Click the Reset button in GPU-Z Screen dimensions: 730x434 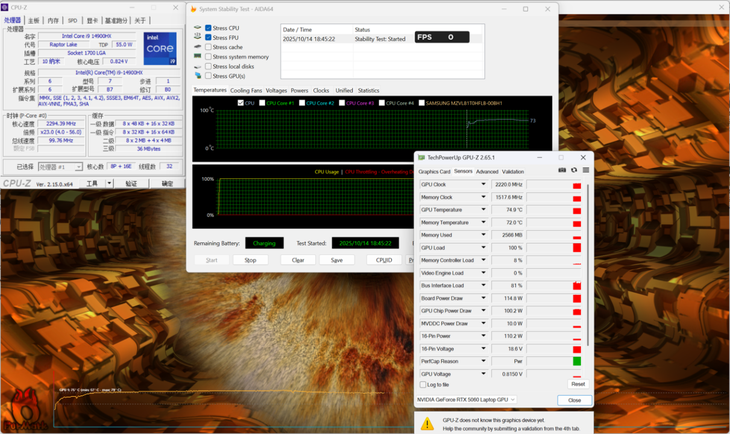click(577, 384)
